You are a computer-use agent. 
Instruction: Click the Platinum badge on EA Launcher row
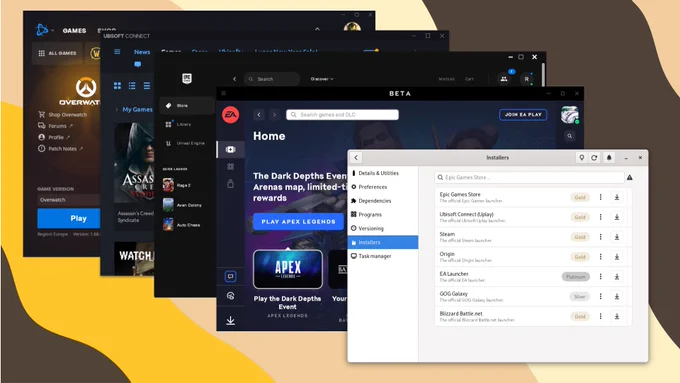[575, 277]
